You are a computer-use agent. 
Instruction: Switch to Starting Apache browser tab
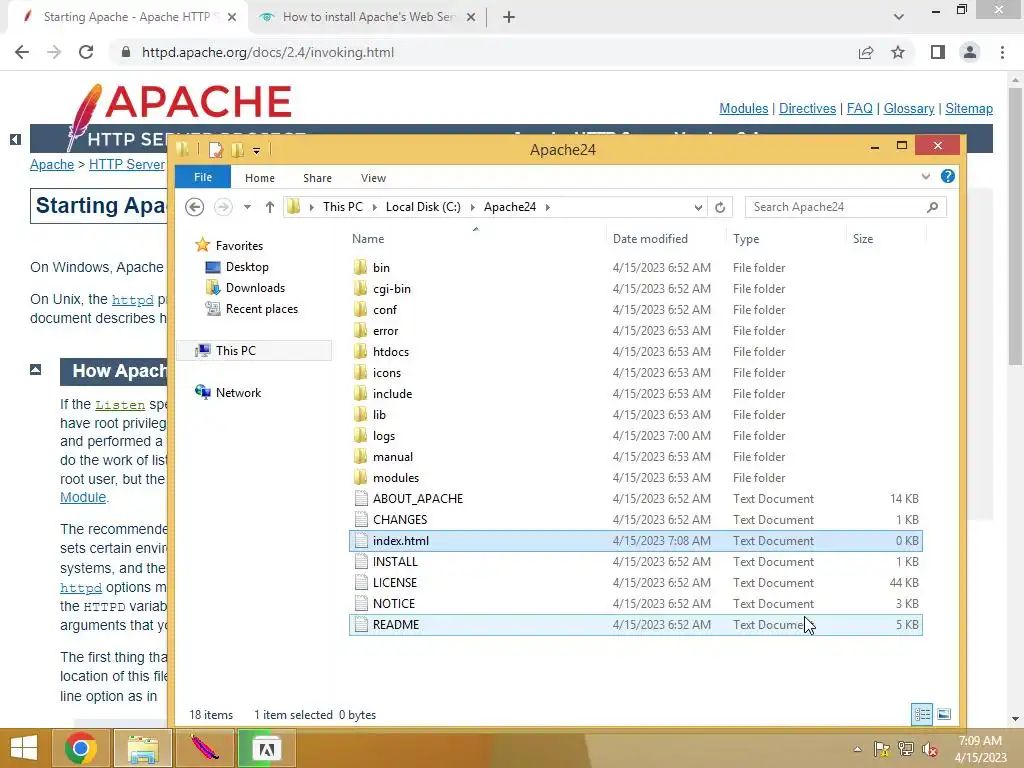[x=127, y=17]
